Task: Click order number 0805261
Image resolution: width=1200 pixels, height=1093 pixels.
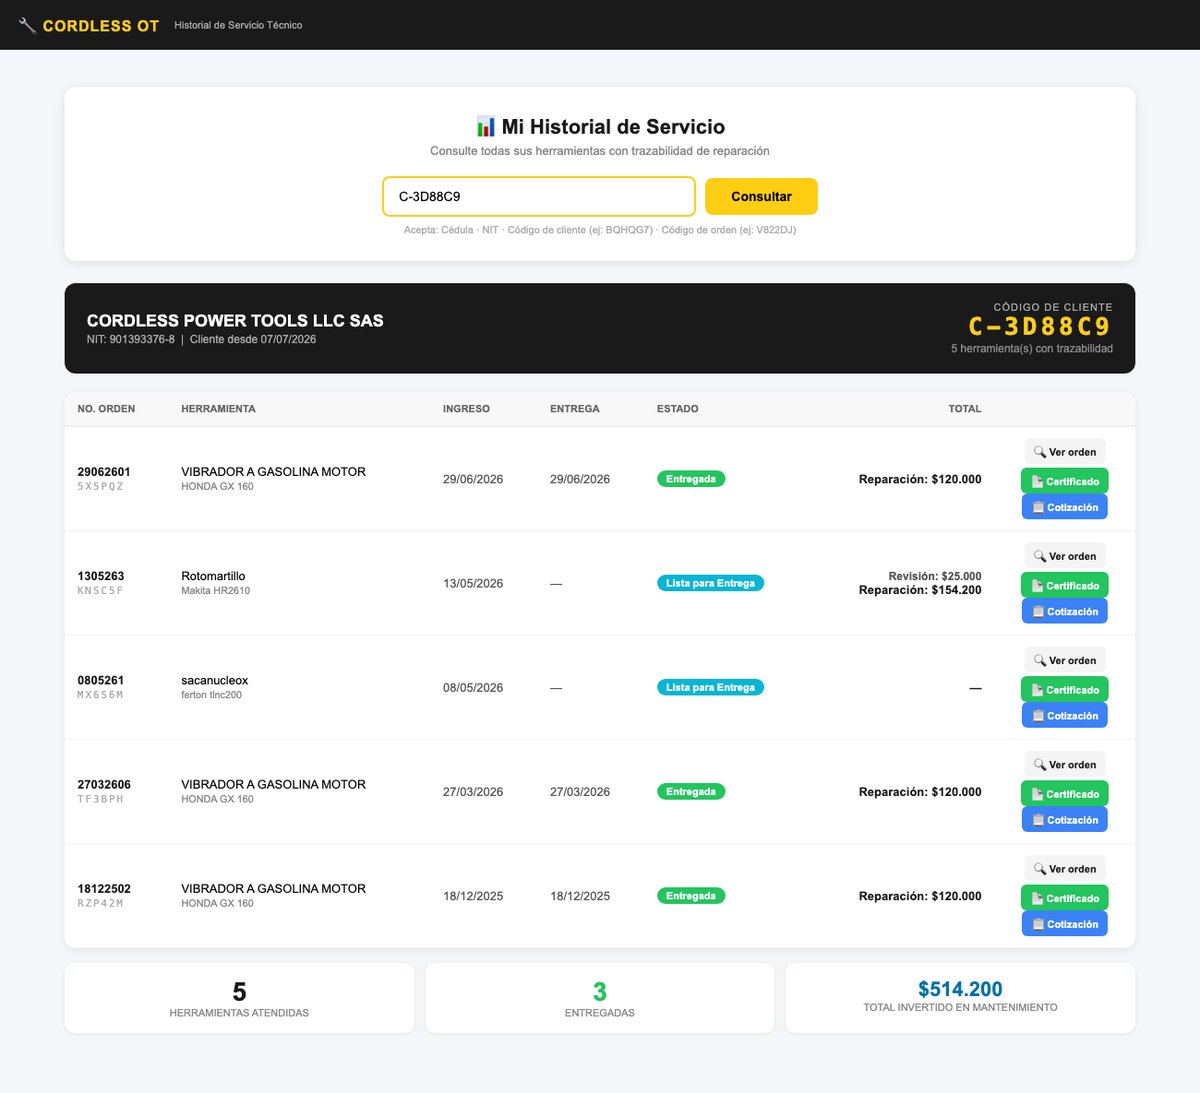Action: [101, 680]
